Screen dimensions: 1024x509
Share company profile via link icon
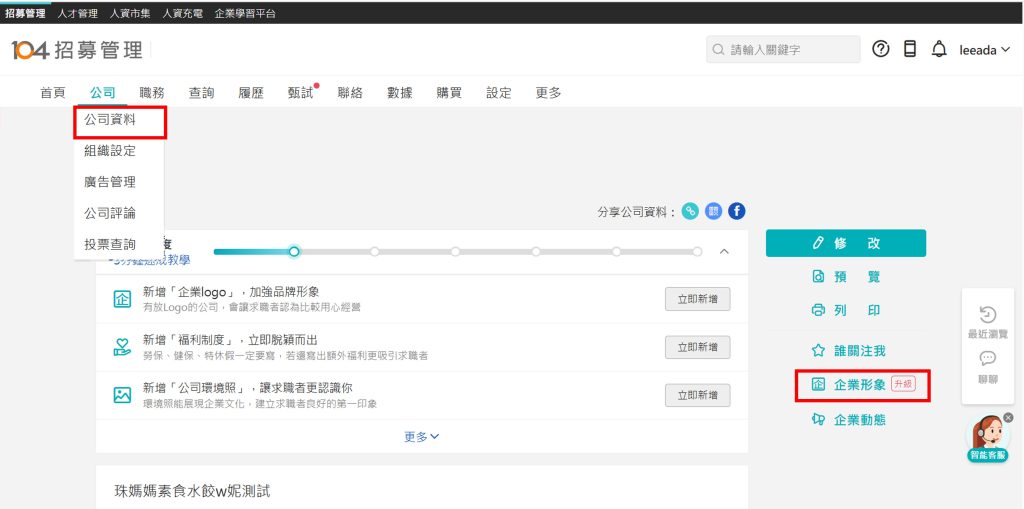690,211
